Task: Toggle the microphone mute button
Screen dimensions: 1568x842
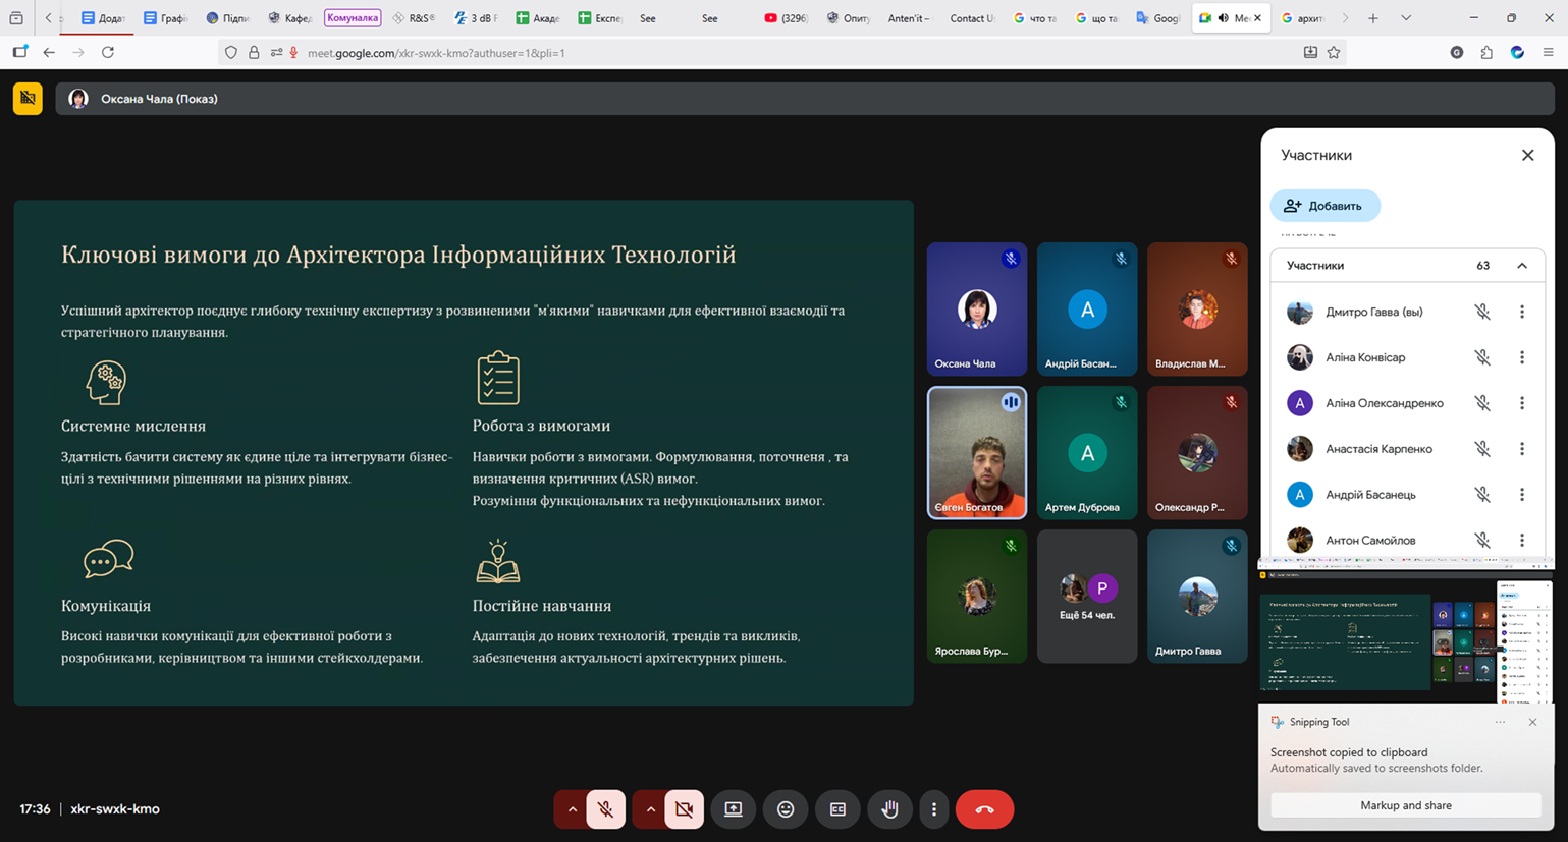Action: [605, 809]
